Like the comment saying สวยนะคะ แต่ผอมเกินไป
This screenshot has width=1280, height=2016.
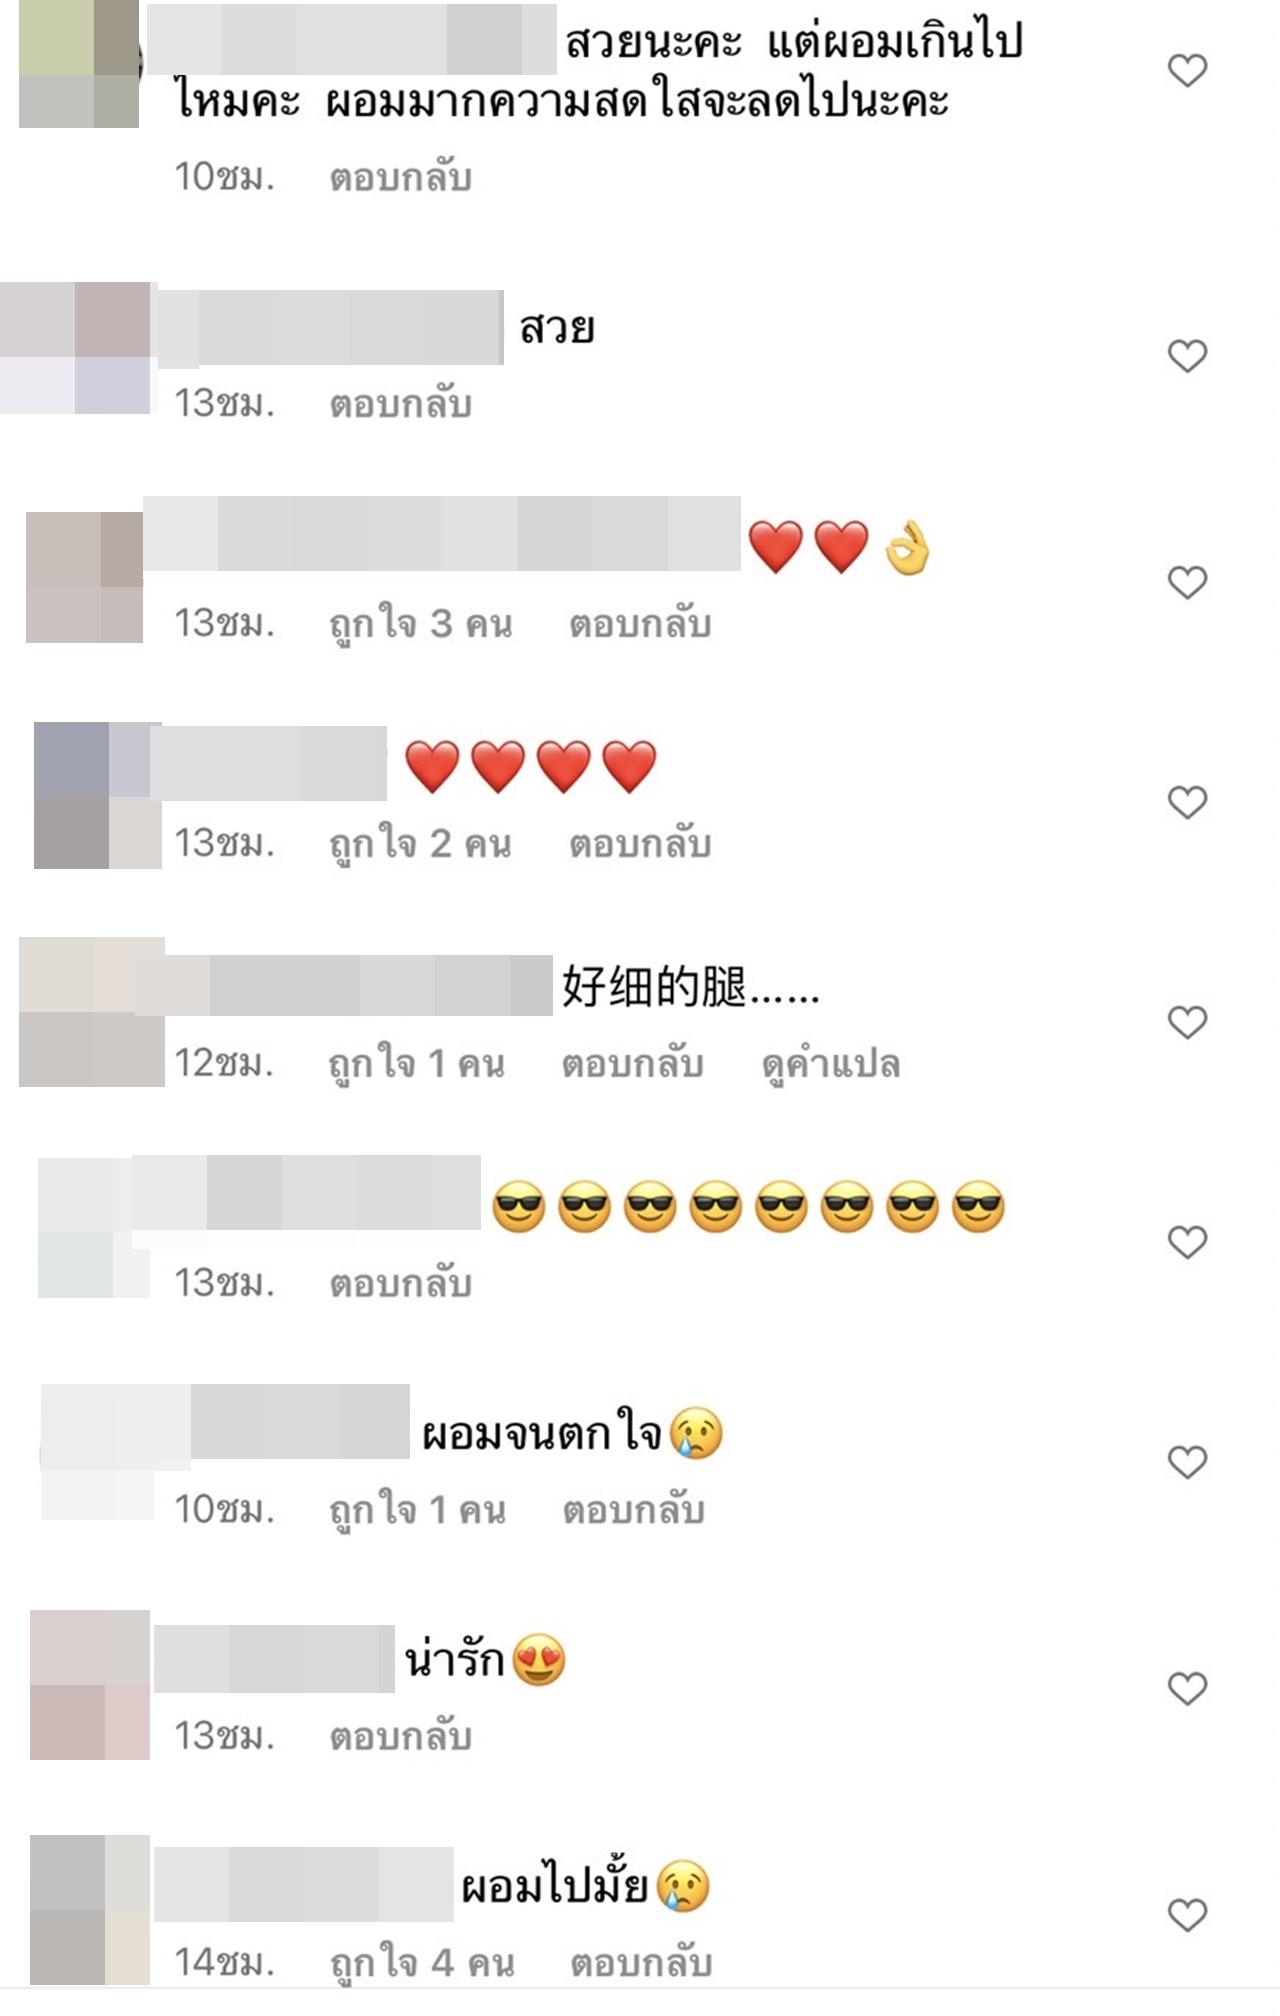click(1187, 70)
